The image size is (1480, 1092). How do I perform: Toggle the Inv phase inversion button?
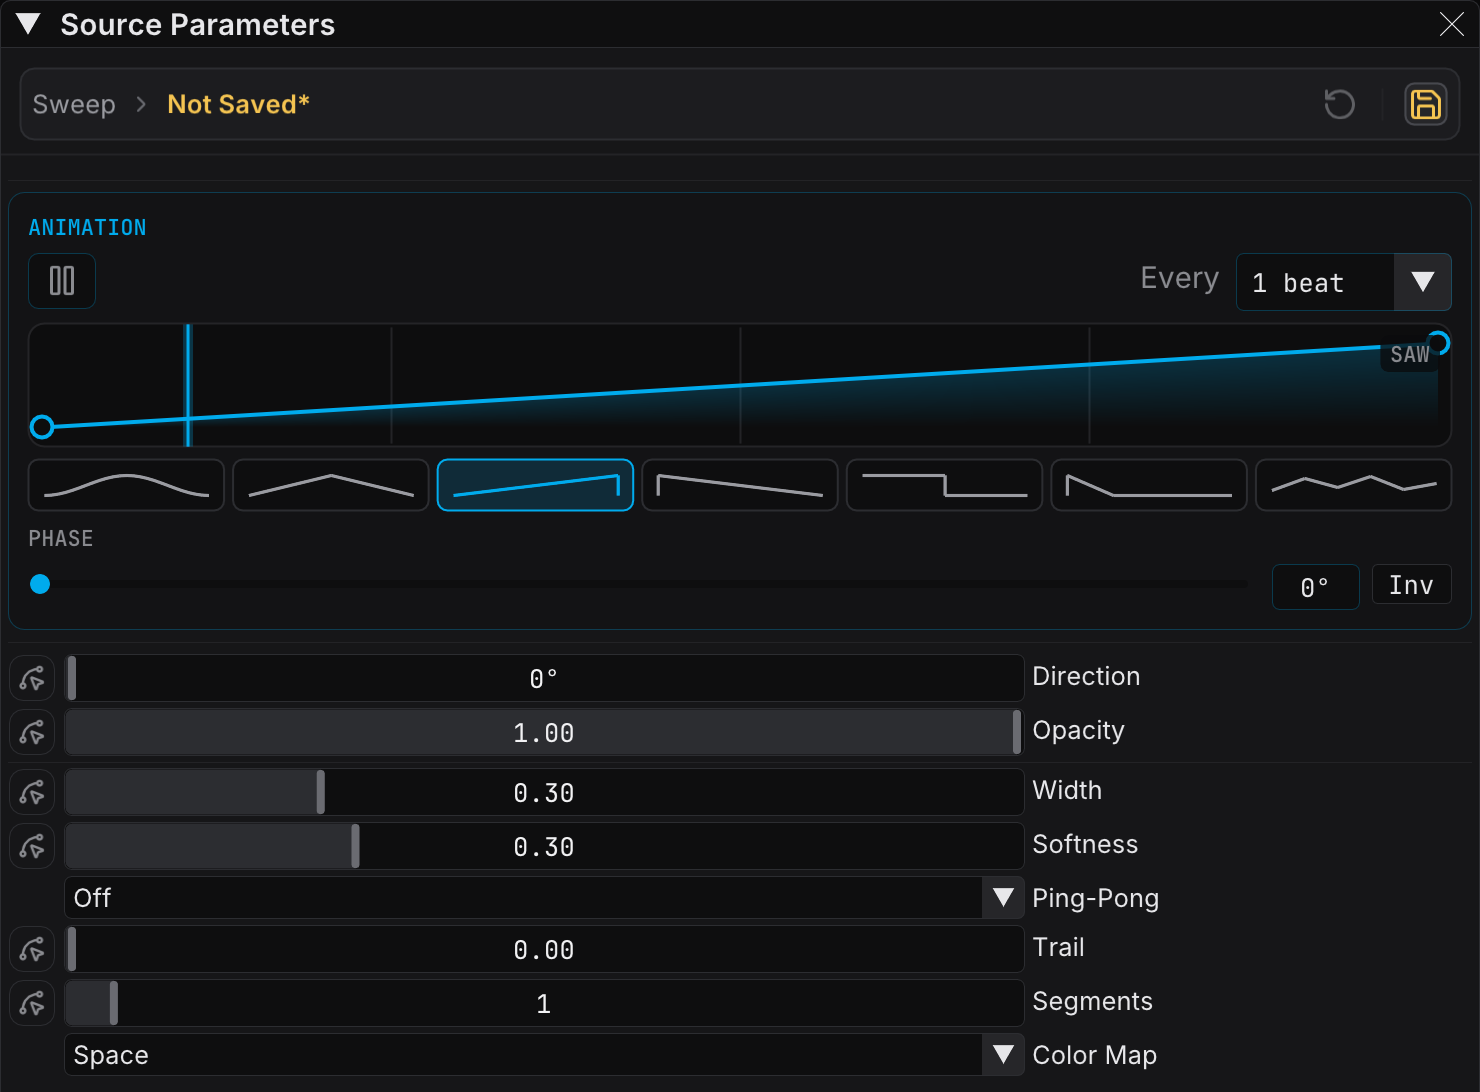[1411, 585]
